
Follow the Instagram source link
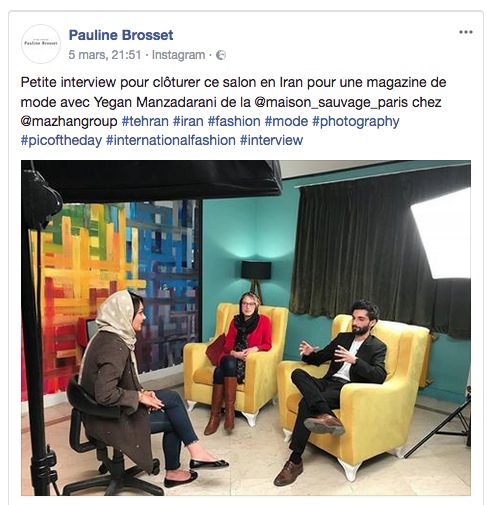178,55
